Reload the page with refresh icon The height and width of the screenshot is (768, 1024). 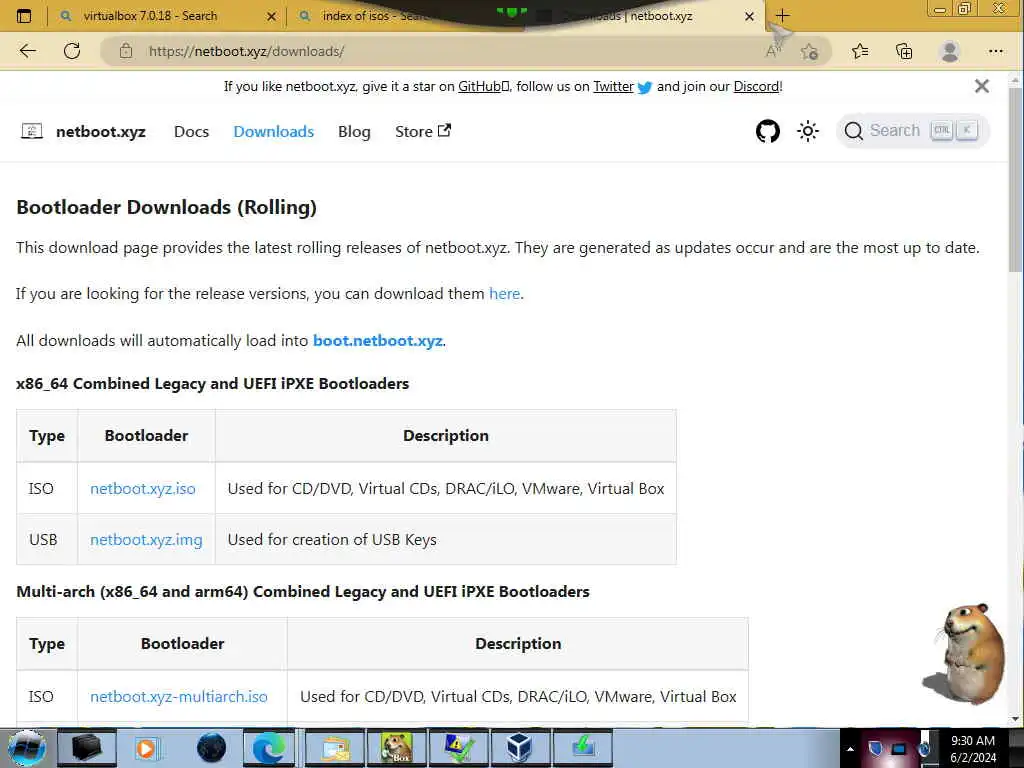(x=72, y=51)
